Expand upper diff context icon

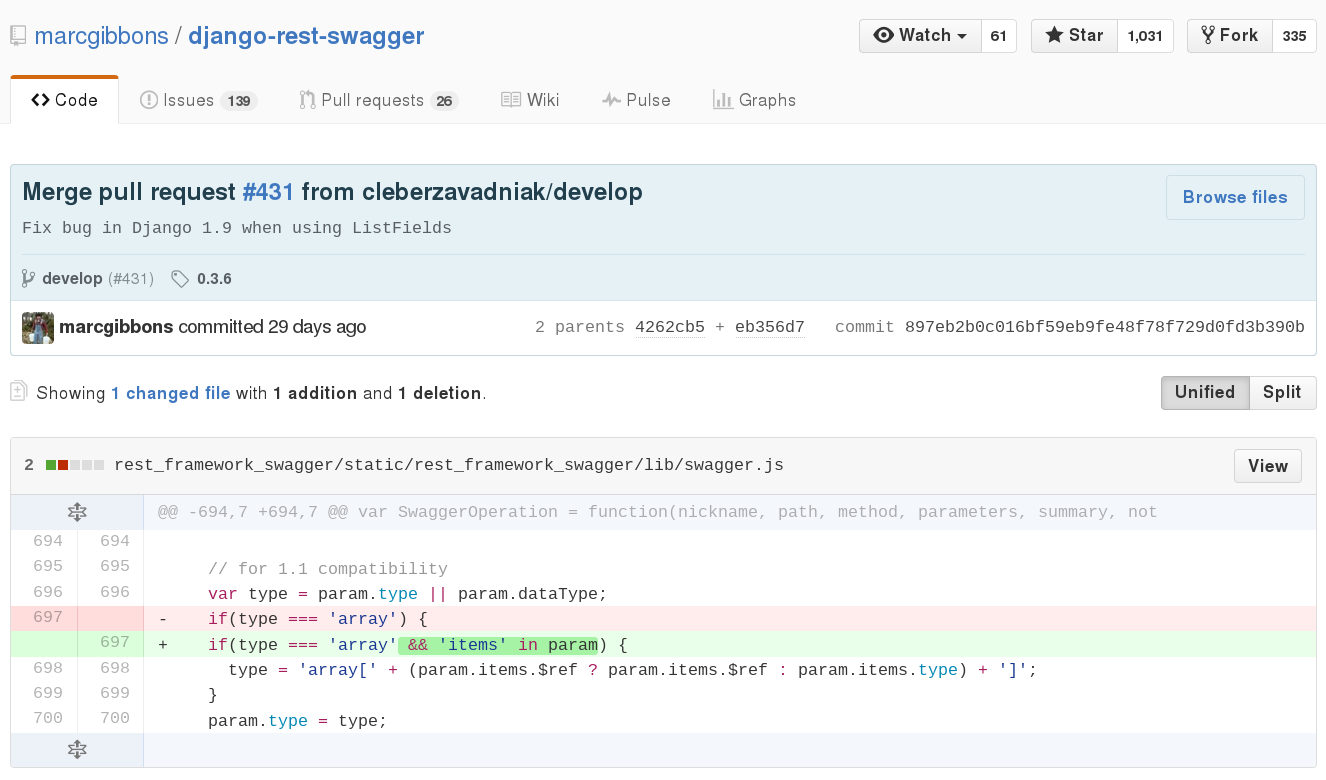[x=77, y=512]
